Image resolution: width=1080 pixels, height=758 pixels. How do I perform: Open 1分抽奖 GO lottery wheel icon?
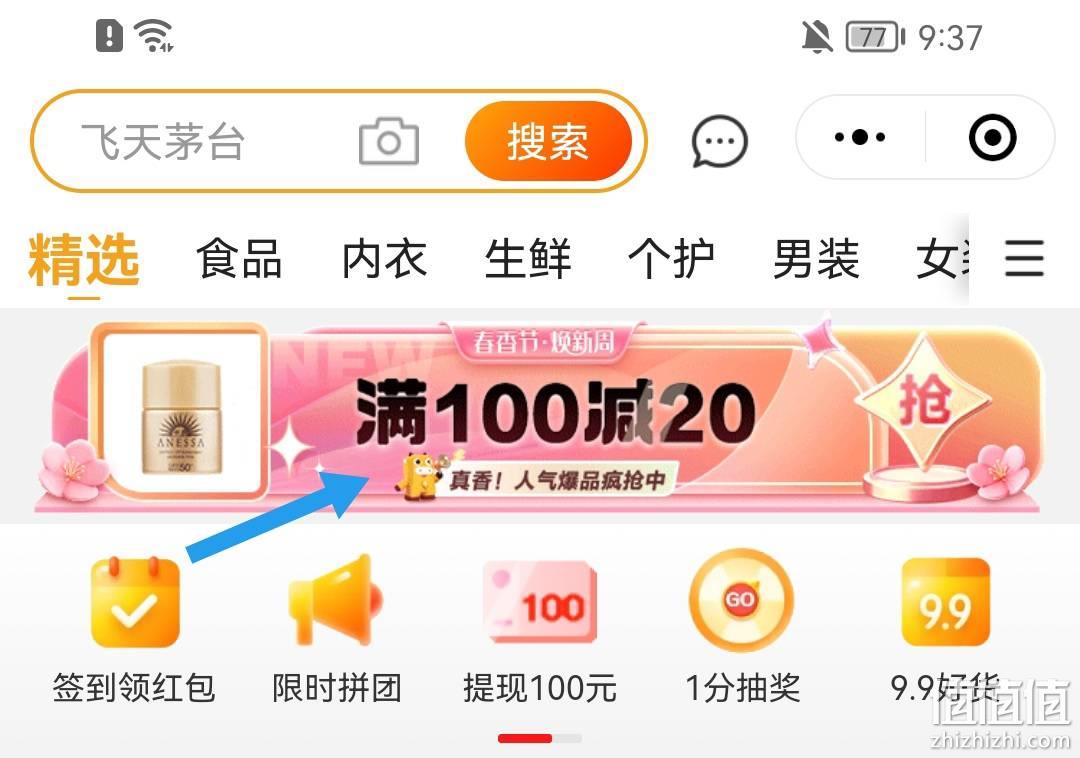click(x=741, y=600)
